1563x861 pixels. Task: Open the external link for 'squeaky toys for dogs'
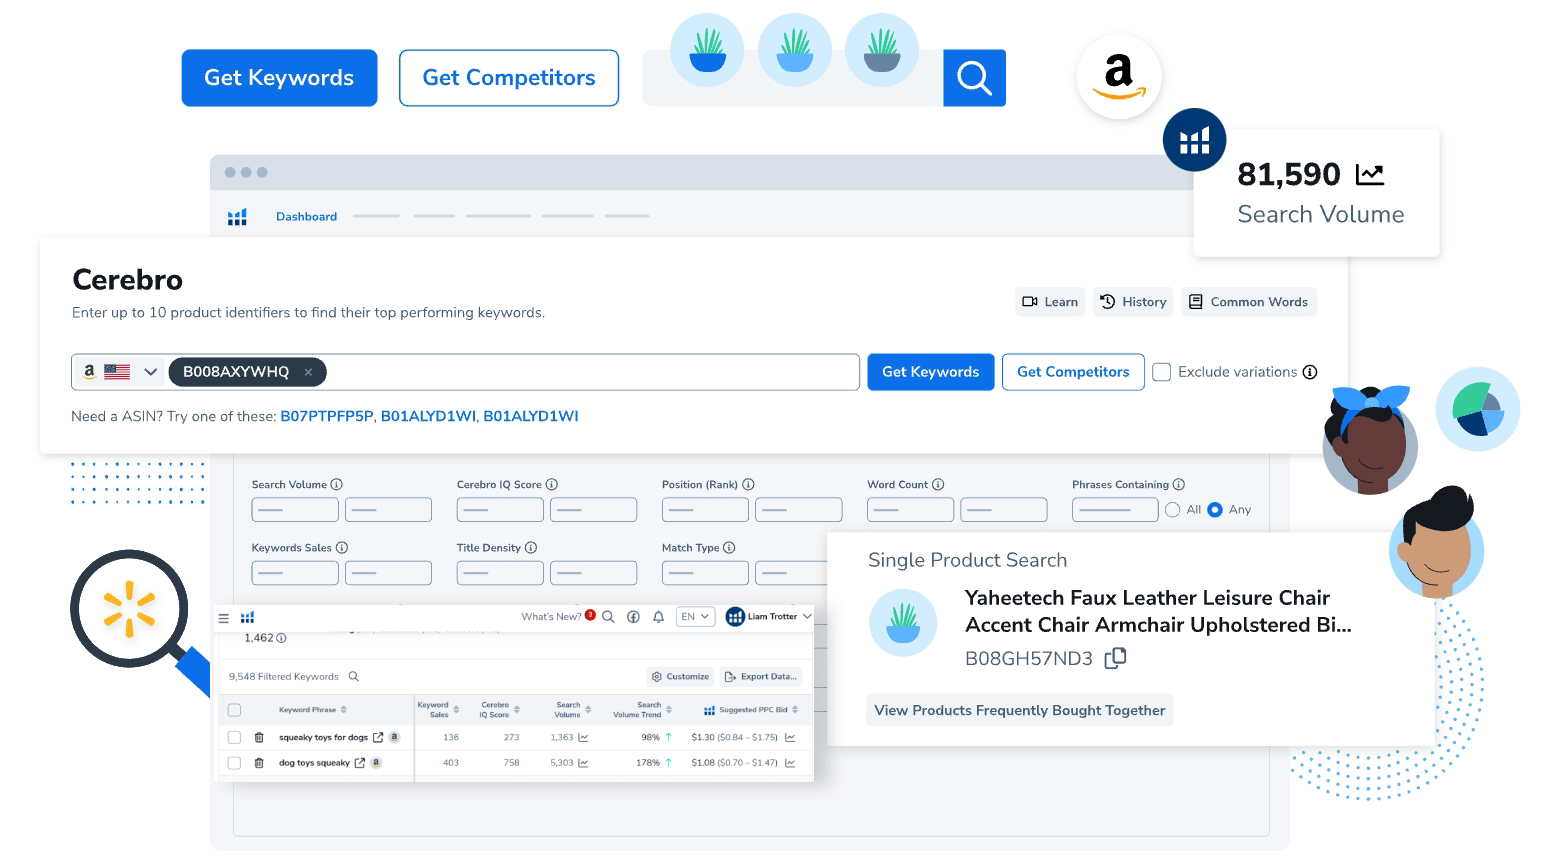[x=378, y=737]
